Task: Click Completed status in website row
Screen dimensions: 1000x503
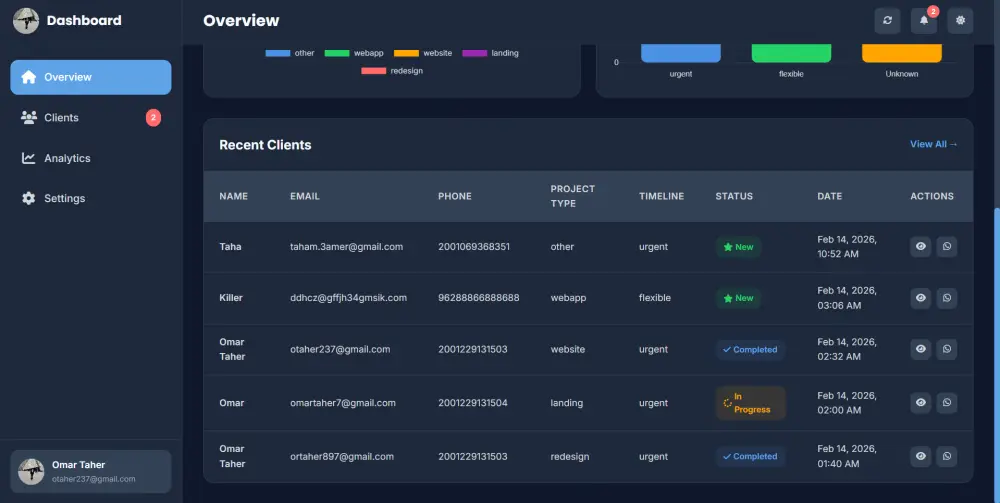Action: [750, 349]
